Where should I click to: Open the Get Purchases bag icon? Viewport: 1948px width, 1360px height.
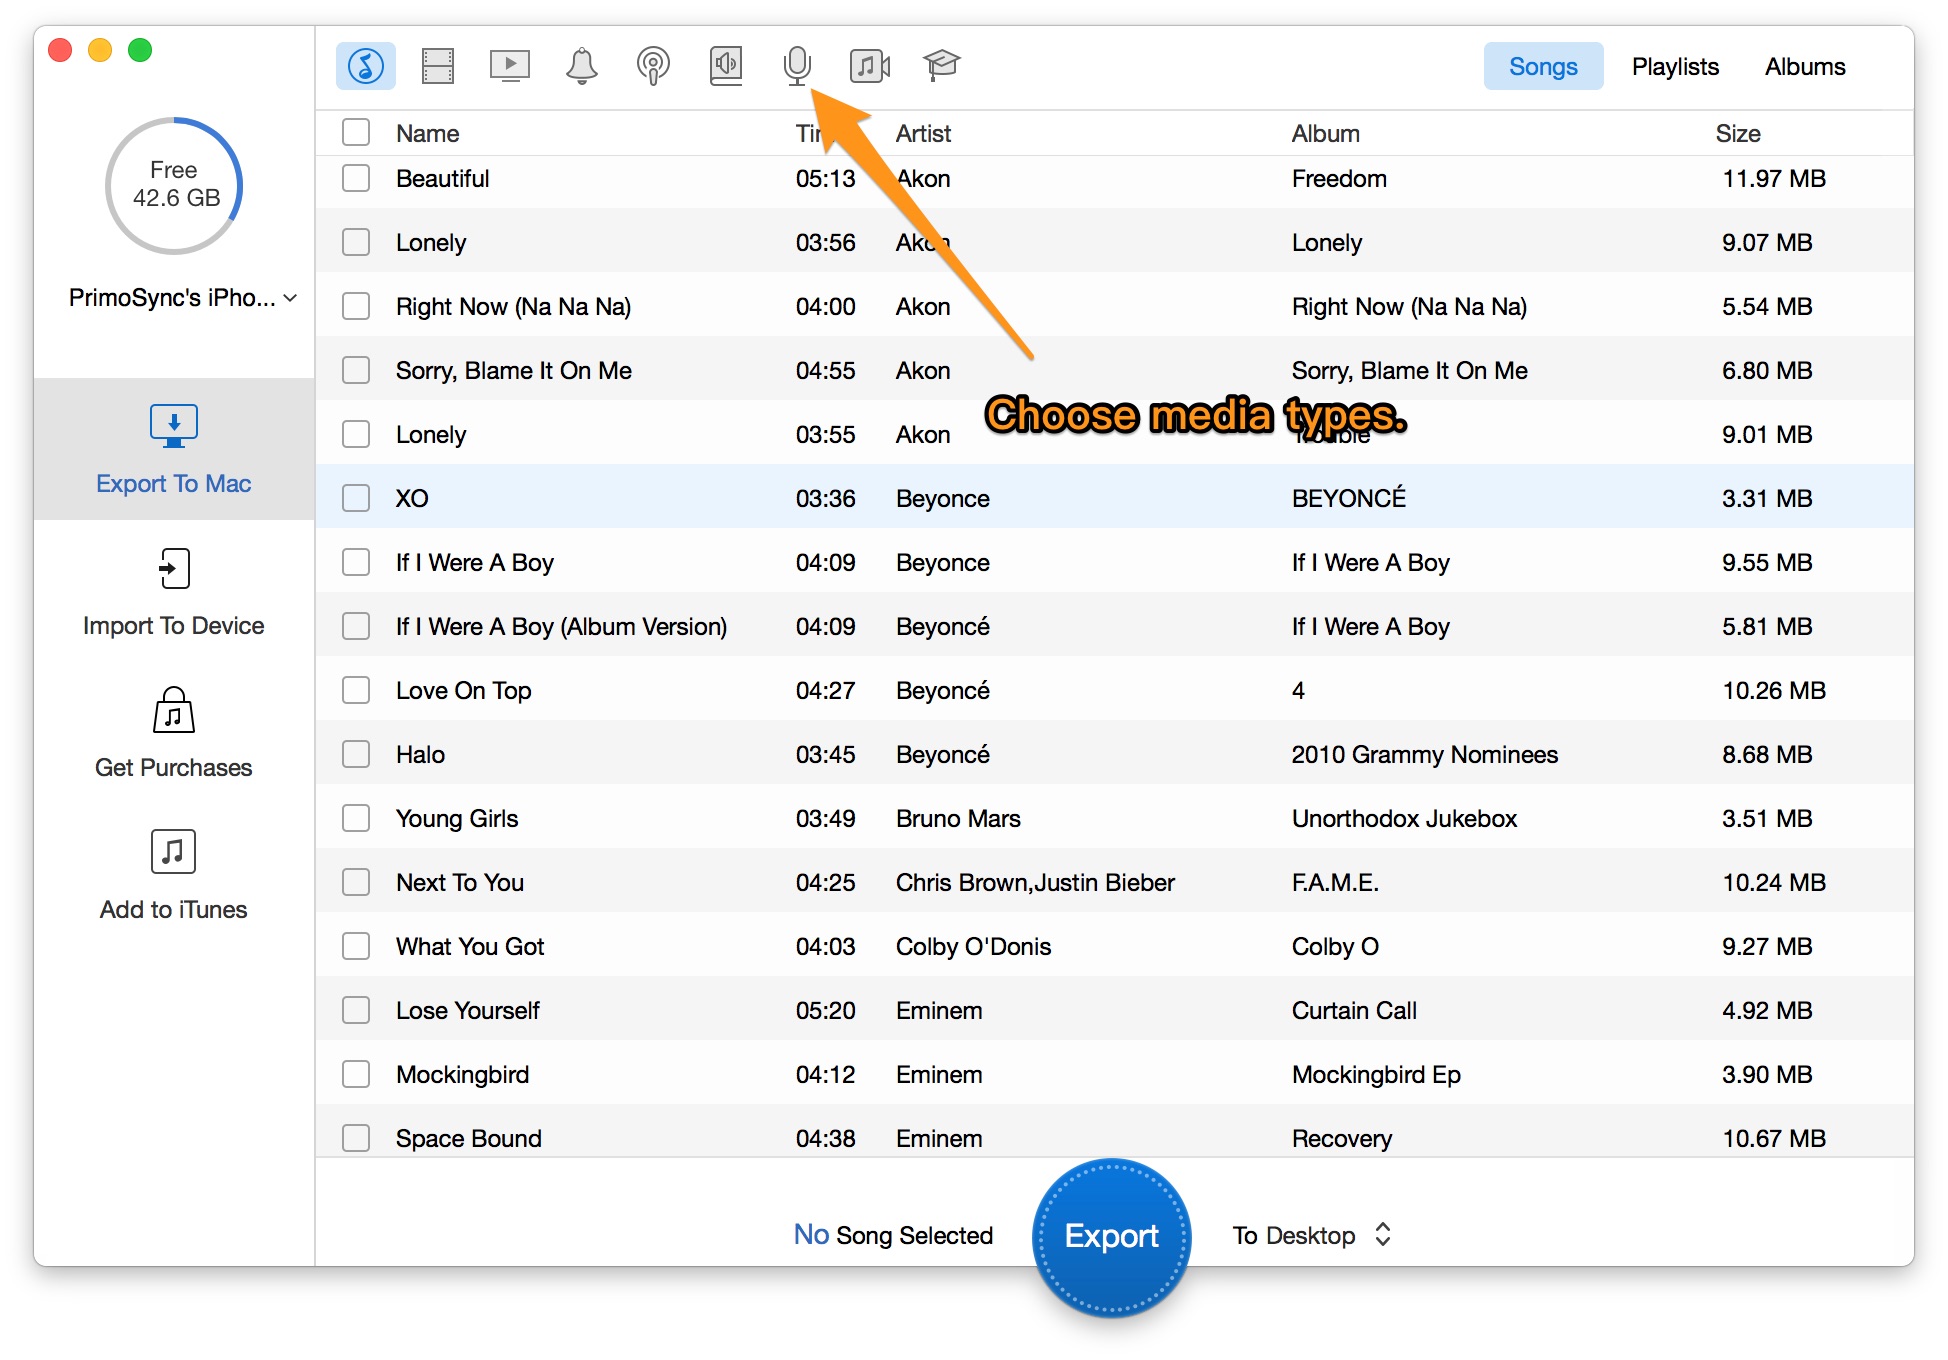tap(174, 710)
